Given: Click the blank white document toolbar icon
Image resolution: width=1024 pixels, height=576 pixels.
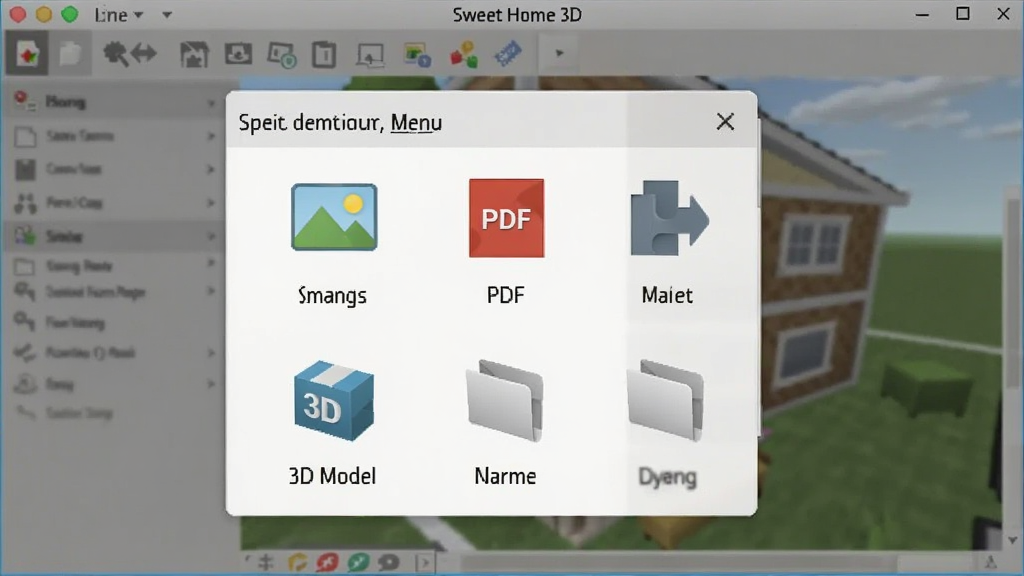Looking at the screenshot, I should (70, 54).
